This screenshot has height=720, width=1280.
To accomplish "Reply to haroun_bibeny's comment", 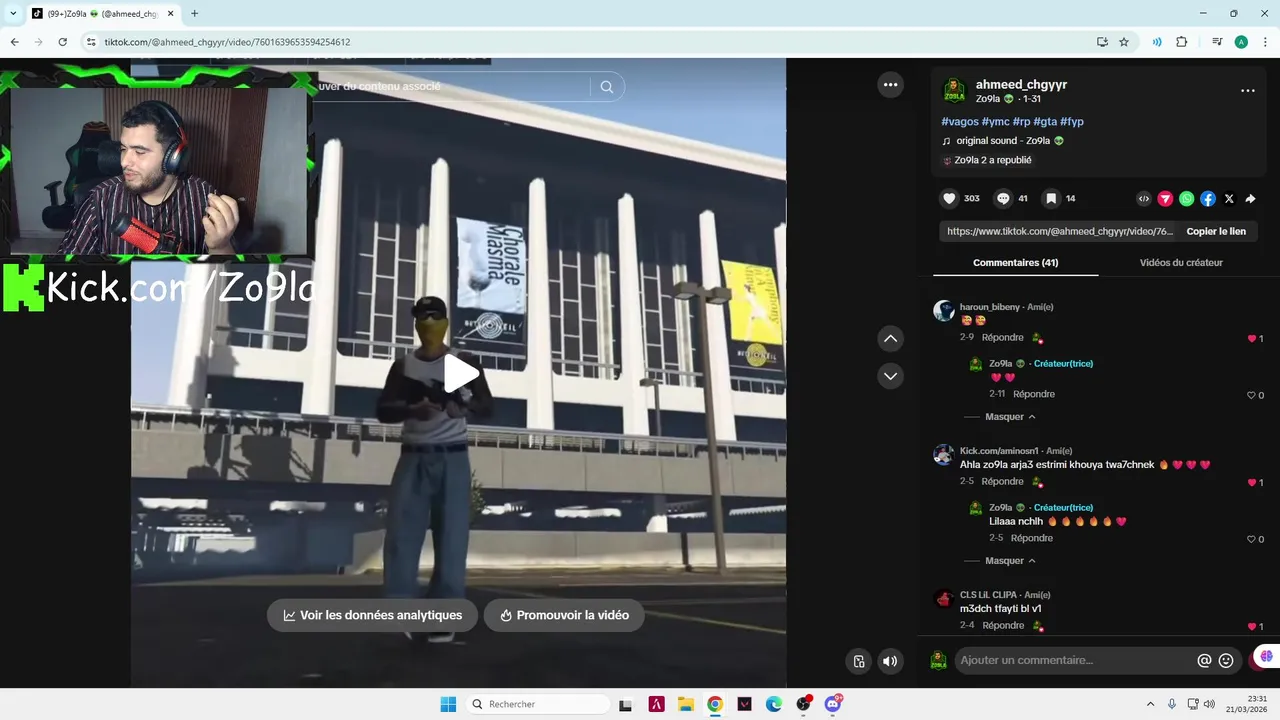I will [x=1003, y=338].
